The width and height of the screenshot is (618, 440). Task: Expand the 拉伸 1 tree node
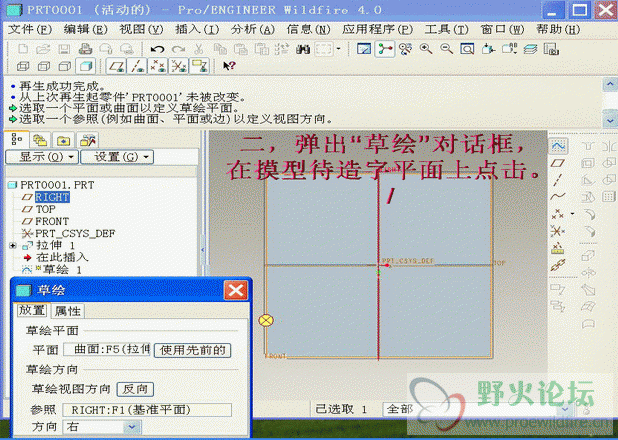[x=13, y=246]
